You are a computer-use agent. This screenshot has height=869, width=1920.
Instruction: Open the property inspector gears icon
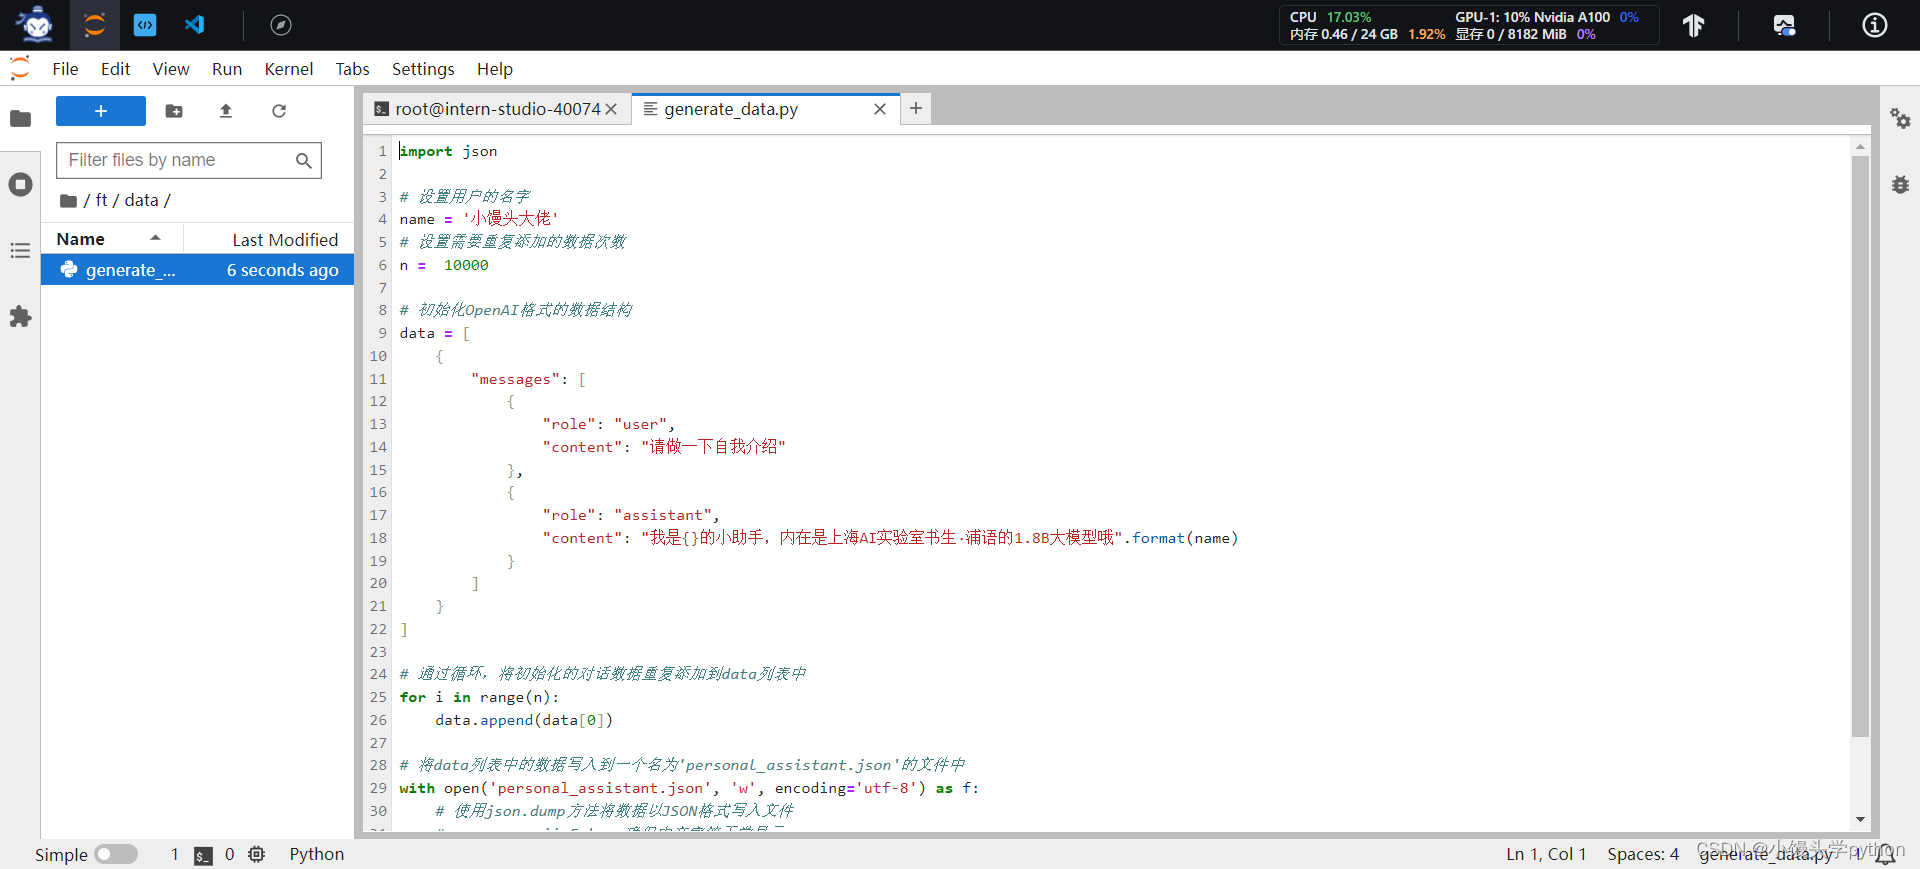(x=1900, y=118)
